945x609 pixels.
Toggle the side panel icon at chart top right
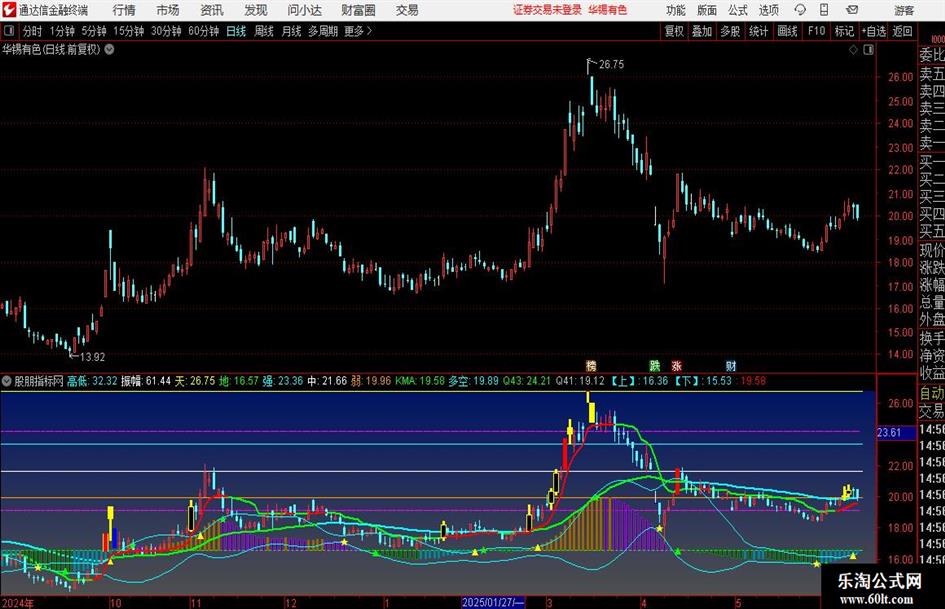click(x=868, y=50)
